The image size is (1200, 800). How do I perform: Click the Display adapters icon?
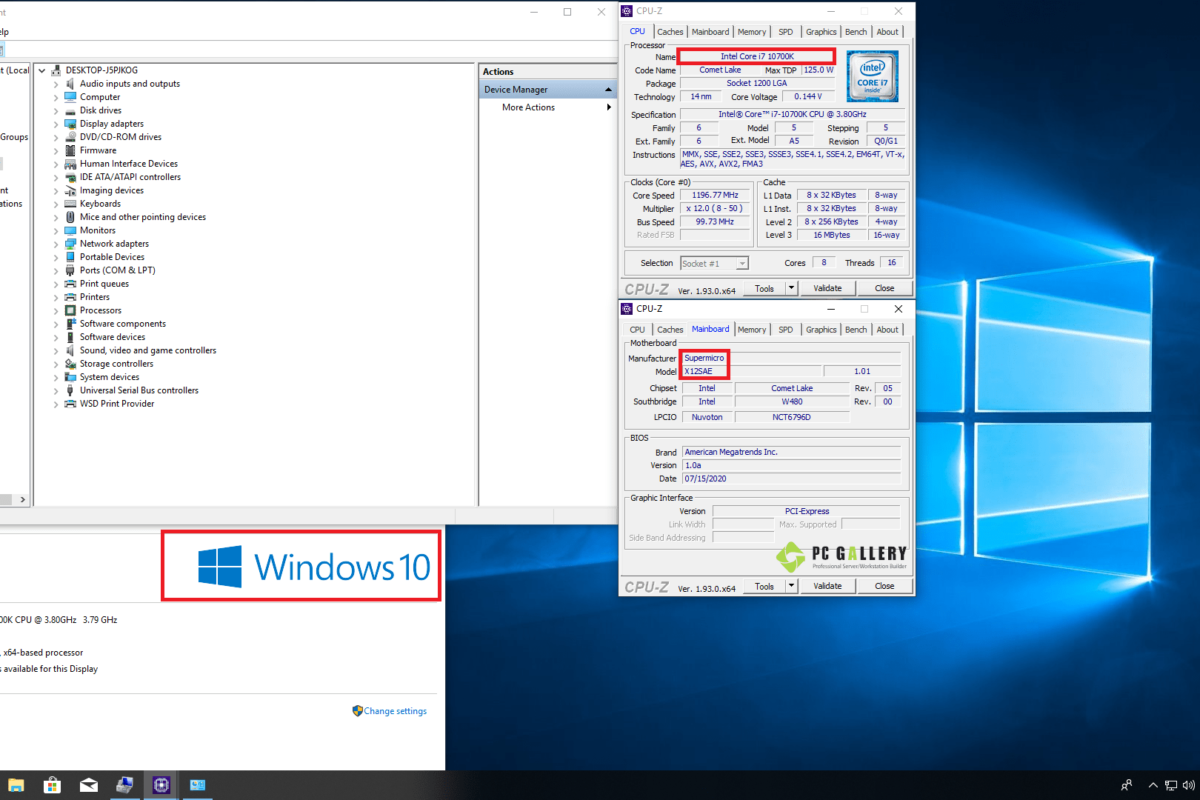[71, 124]
